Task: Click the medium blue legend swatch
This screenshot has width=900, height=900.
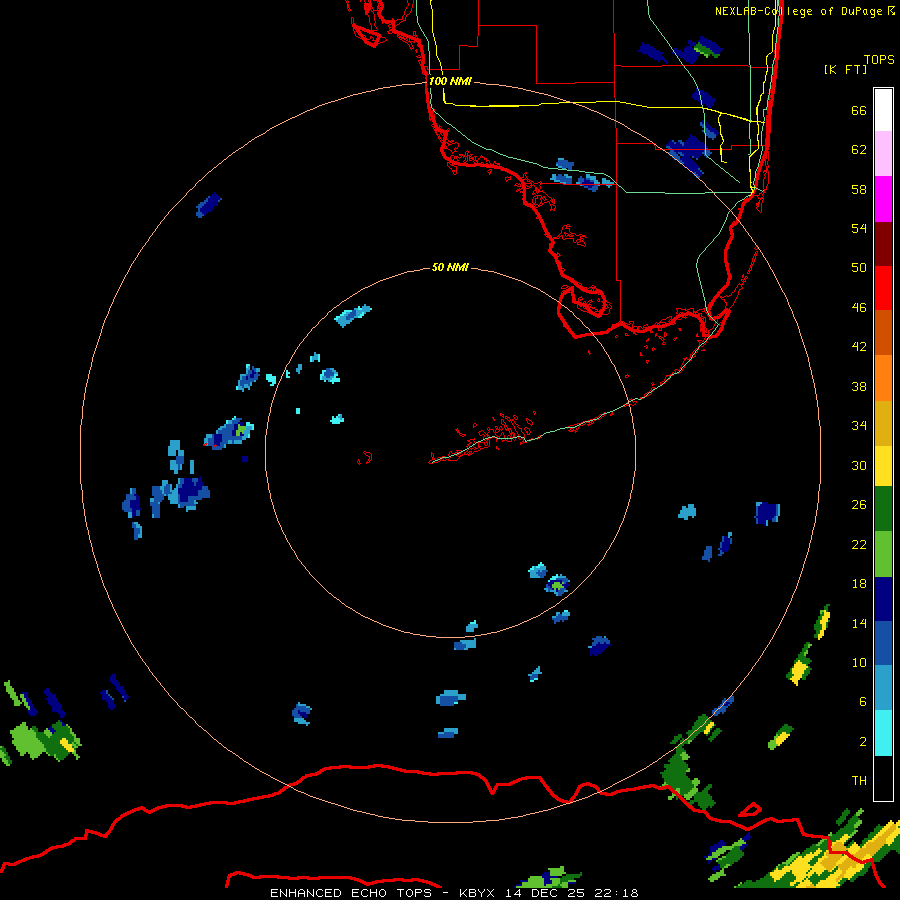Action: point(883,643)
